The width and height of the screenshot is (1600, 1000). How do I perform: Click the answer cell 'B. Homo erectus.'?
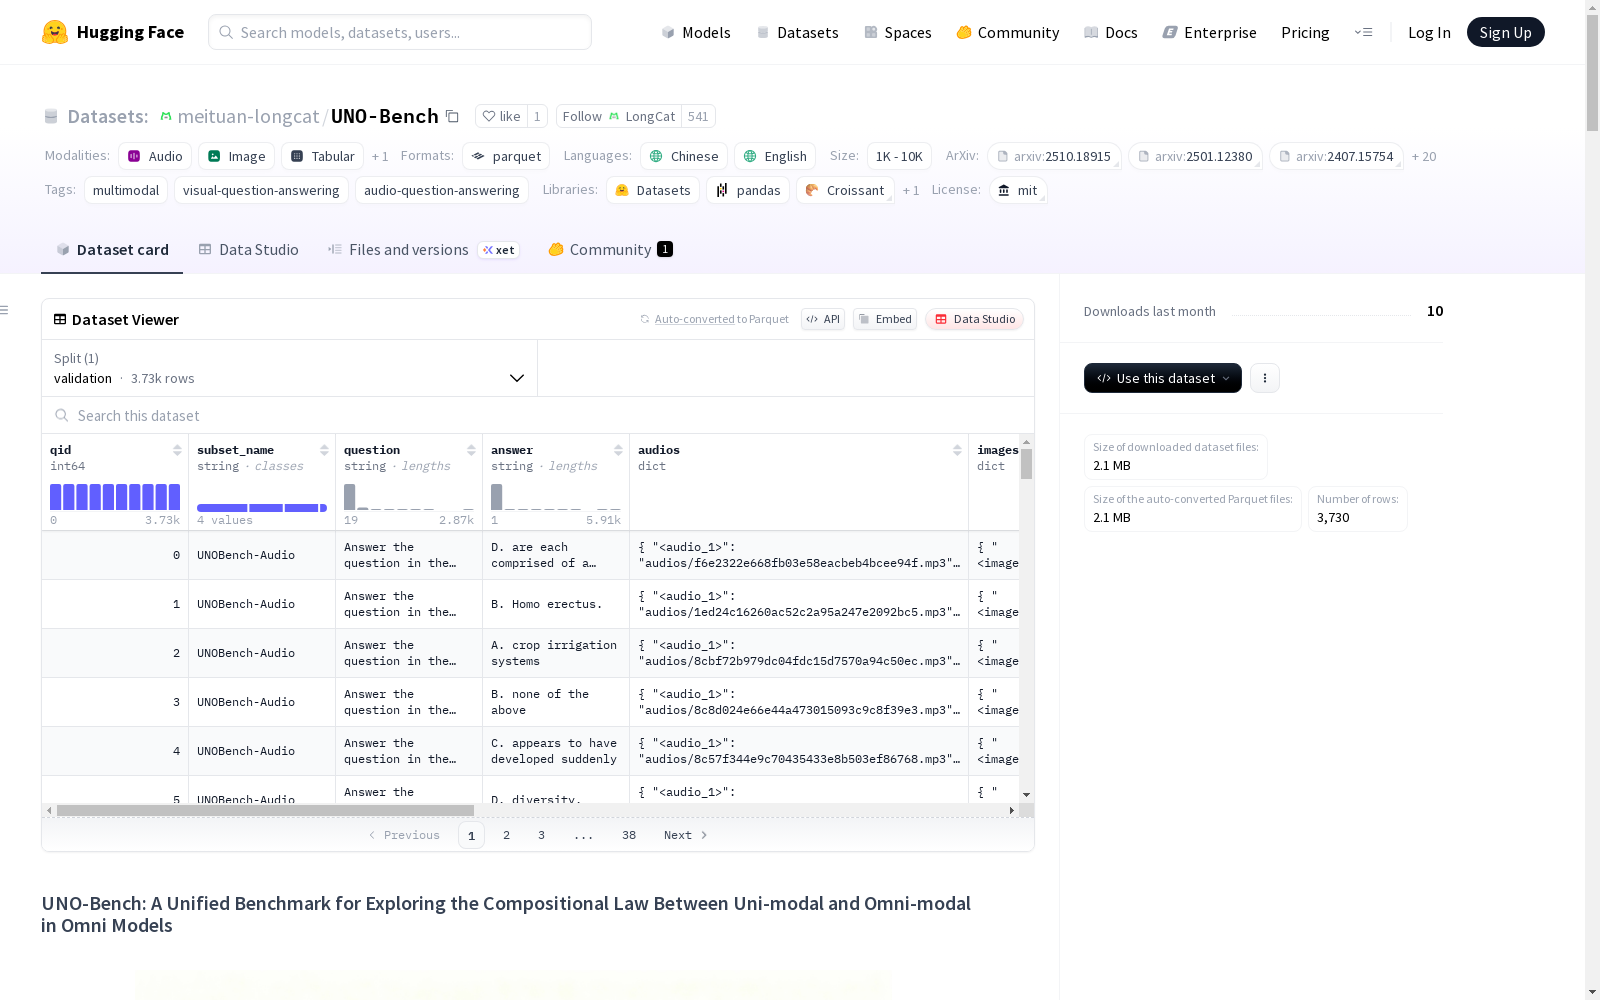point(556,604)
